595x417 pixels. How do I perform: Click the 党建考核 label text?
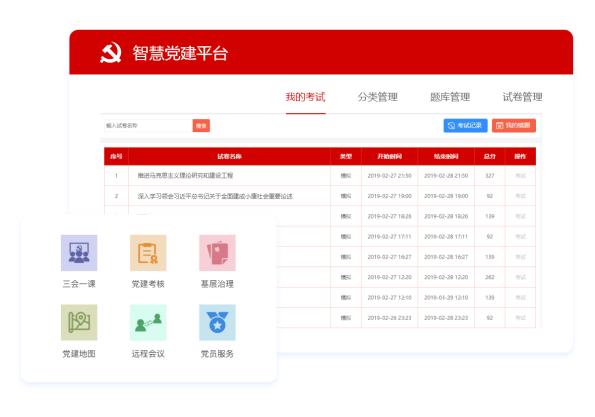(148, 284)
